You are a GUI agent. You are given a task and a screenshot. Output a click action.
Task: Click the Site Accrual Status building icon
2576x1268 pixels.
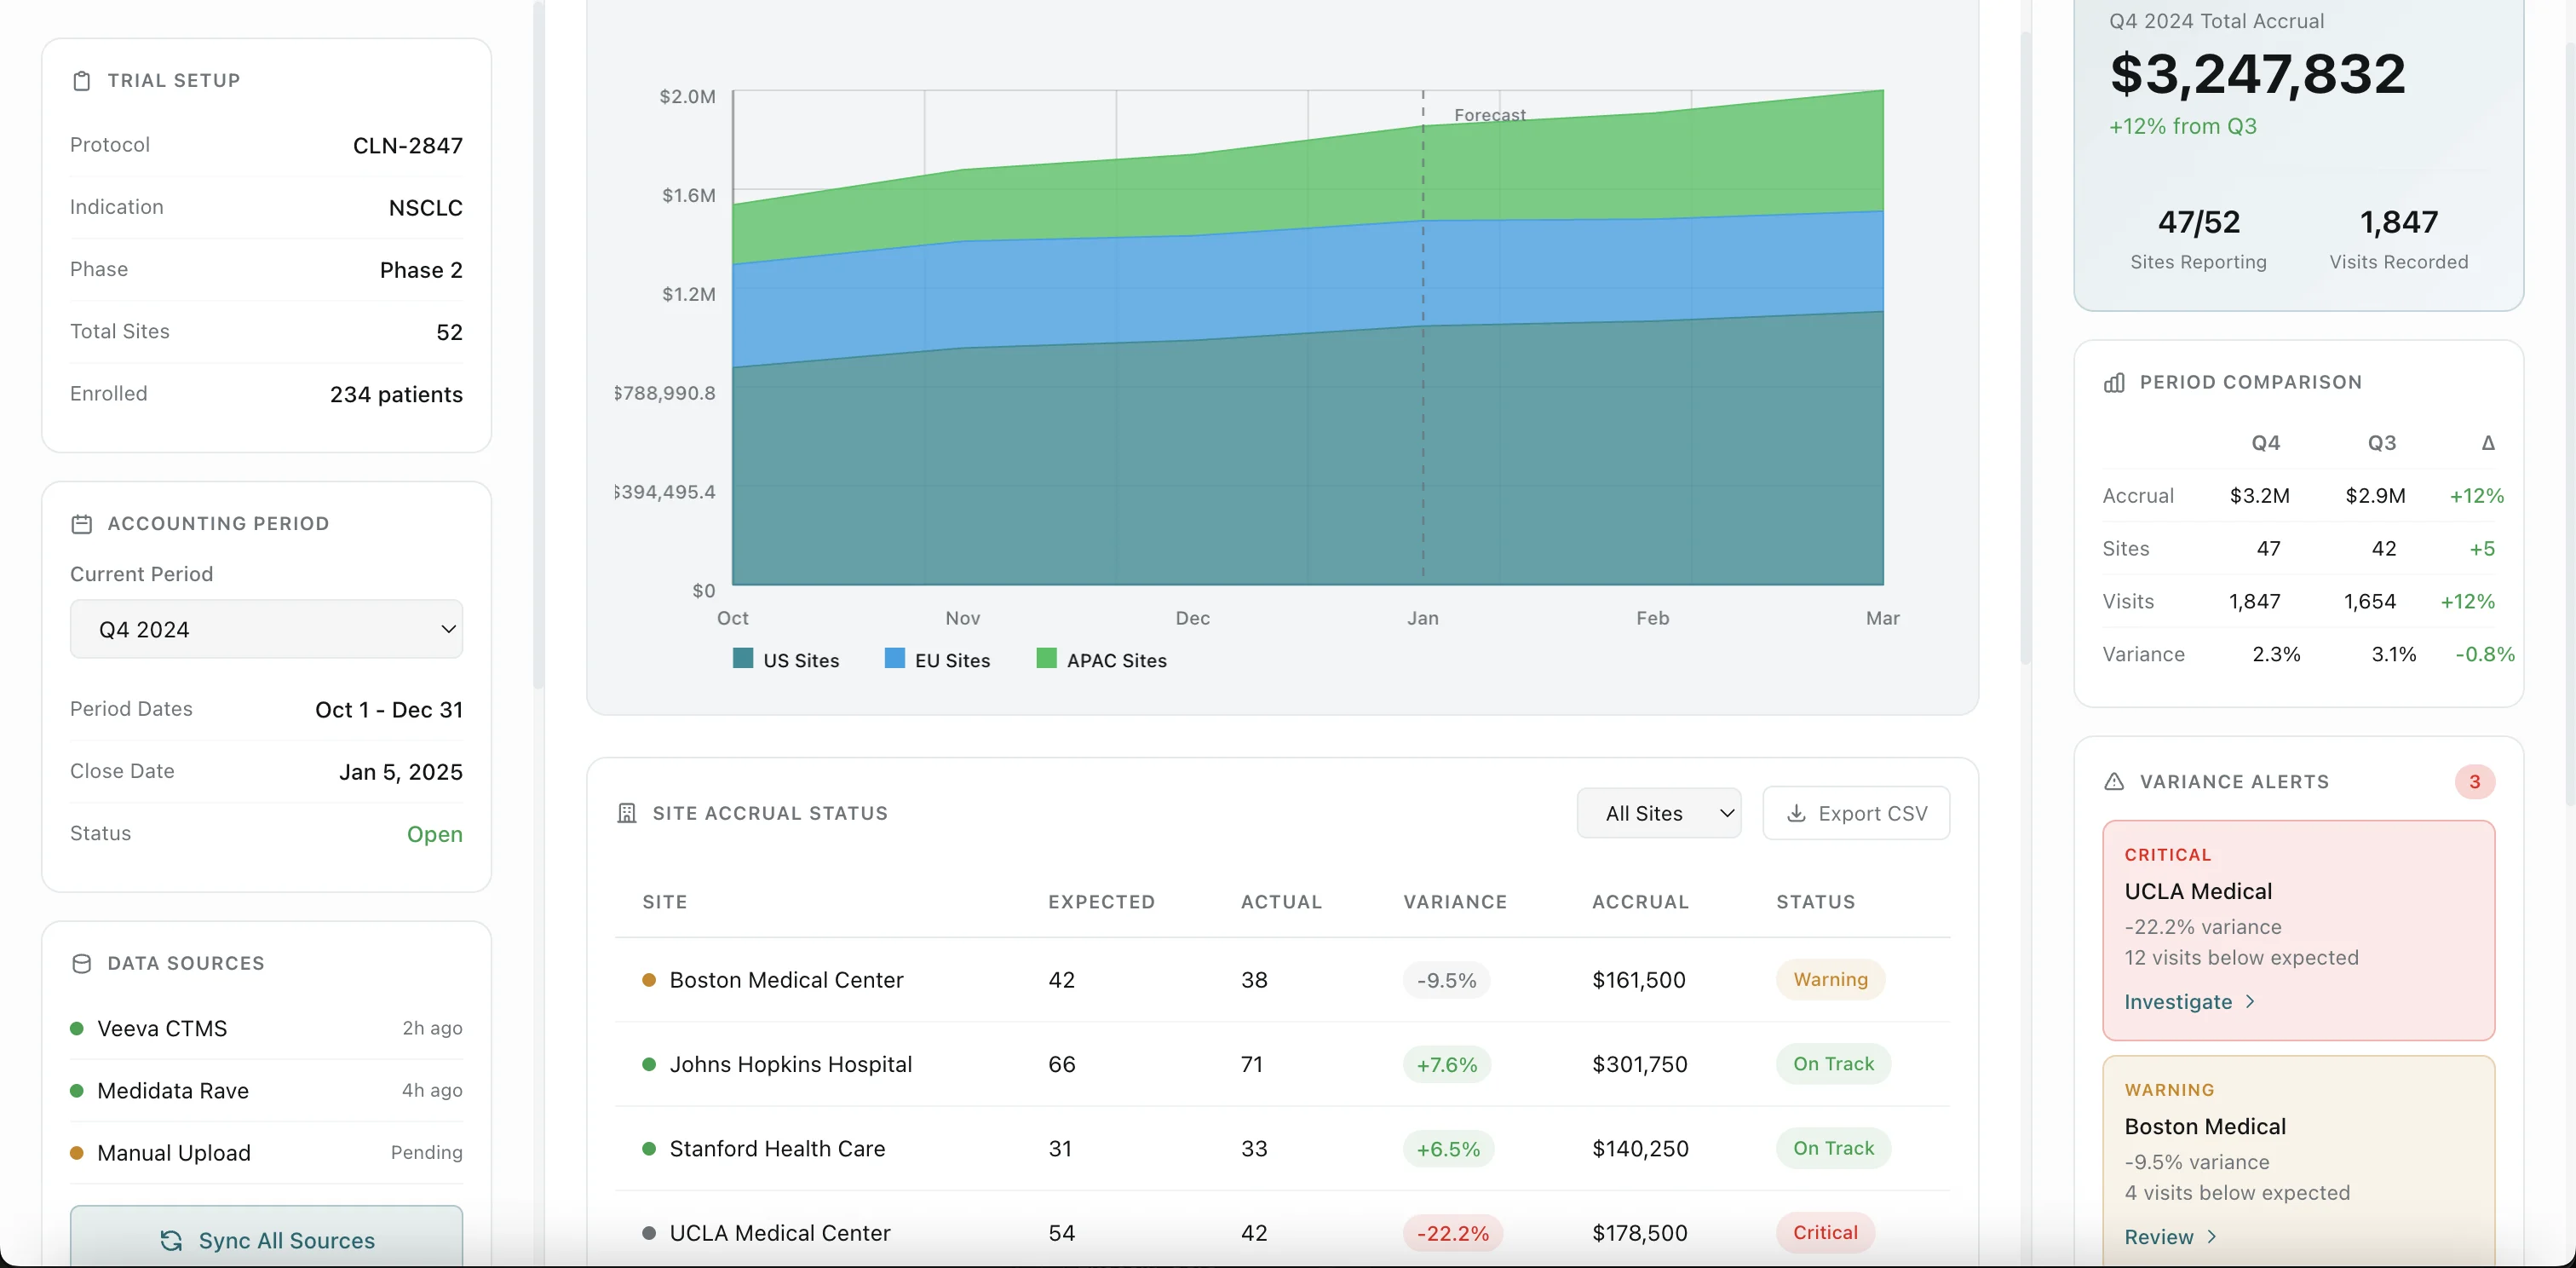(626, 813)
